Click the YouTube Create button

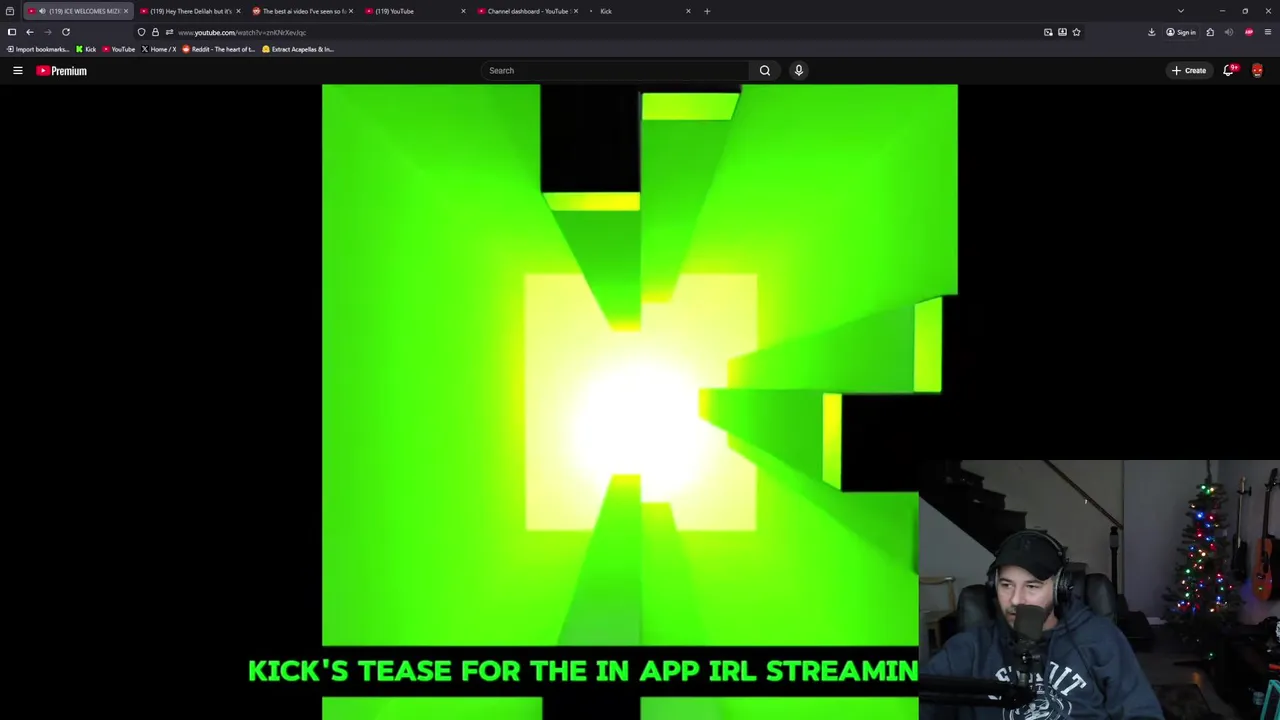pyautogui.click(x=1190, y=70)
